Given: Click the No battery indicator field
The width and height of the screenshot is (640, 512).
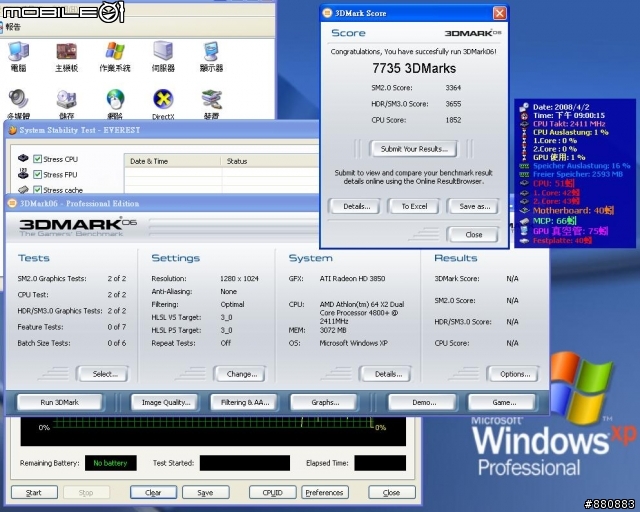Looking at the screenshot, I should pyautogui.click(x=111, y=463).
